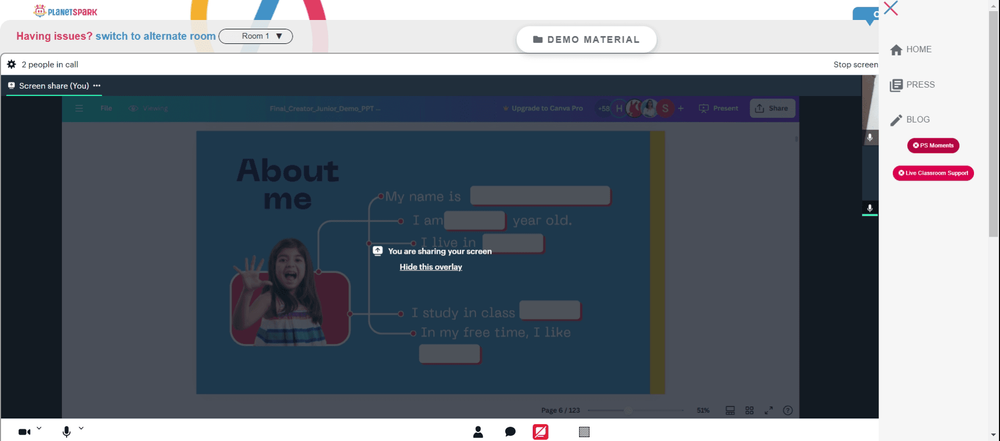Stop screen sharing with red icon
Screen dimensions: 1000x441
pos(540,432)
